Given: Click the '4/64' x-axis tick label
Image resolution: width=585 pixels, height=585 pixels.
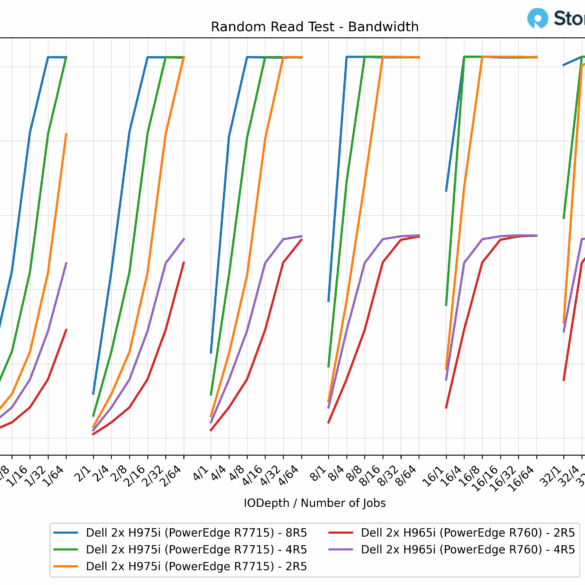Looking at the screenshot, I should tap(289, 475).
